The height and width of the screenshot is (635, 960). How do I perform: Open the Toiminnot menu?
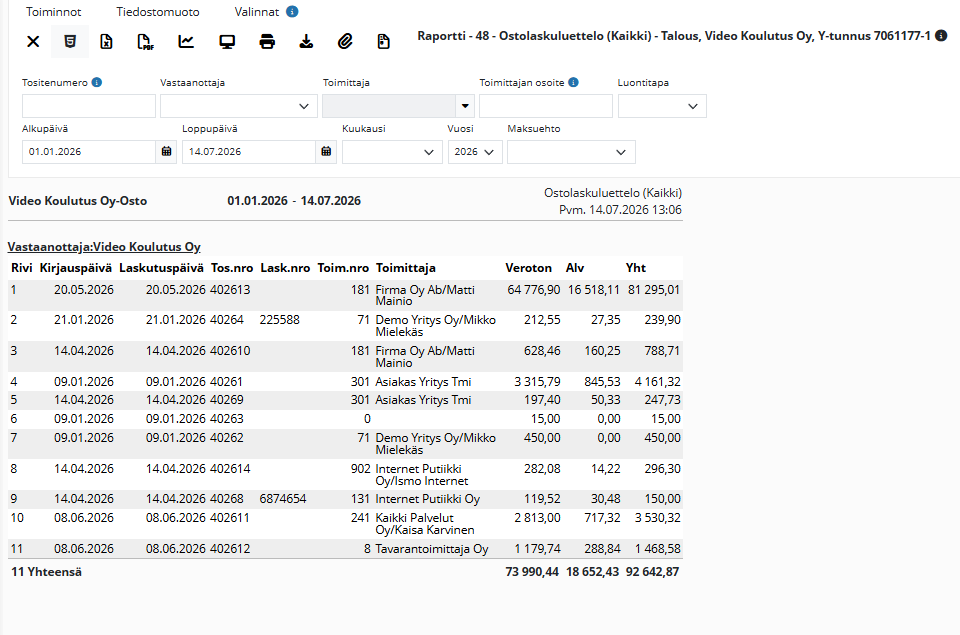point(53,12)
